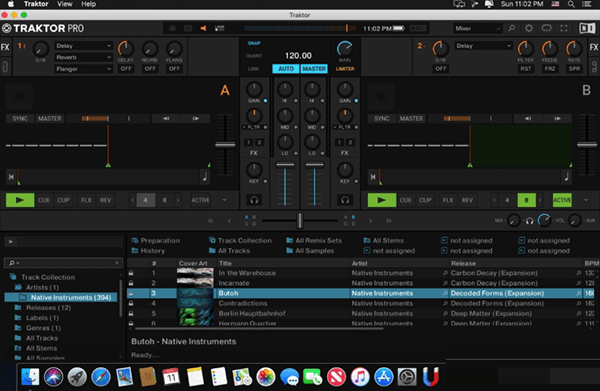Open FX1 Delay effect dropdown

pyautogui.click(x=83, y=46)
